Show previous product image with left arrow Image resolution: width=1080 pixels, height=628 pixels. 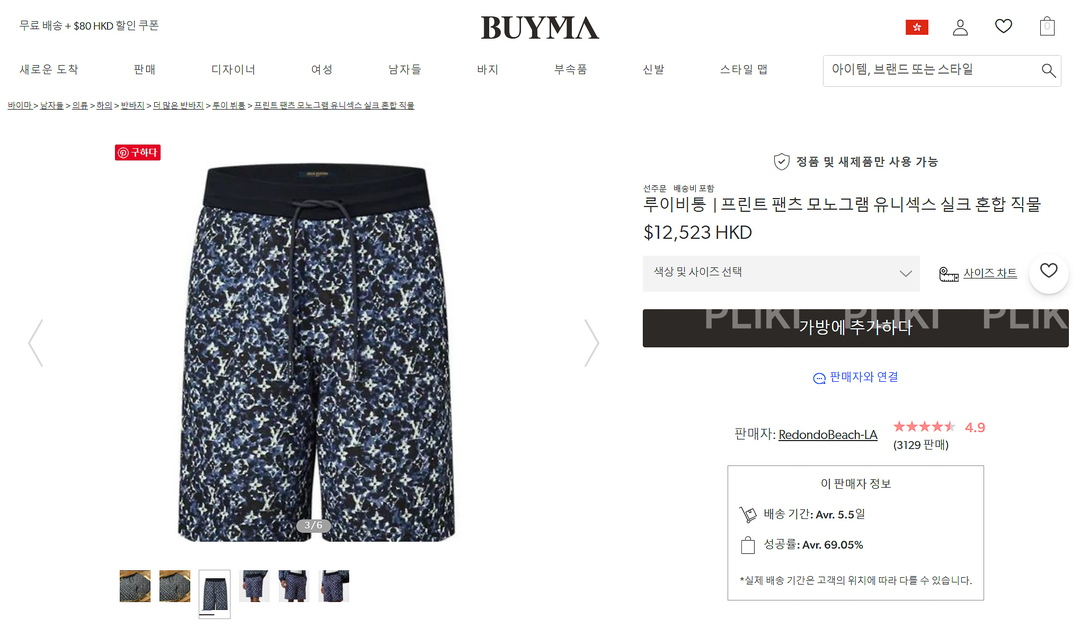(36, 343)
